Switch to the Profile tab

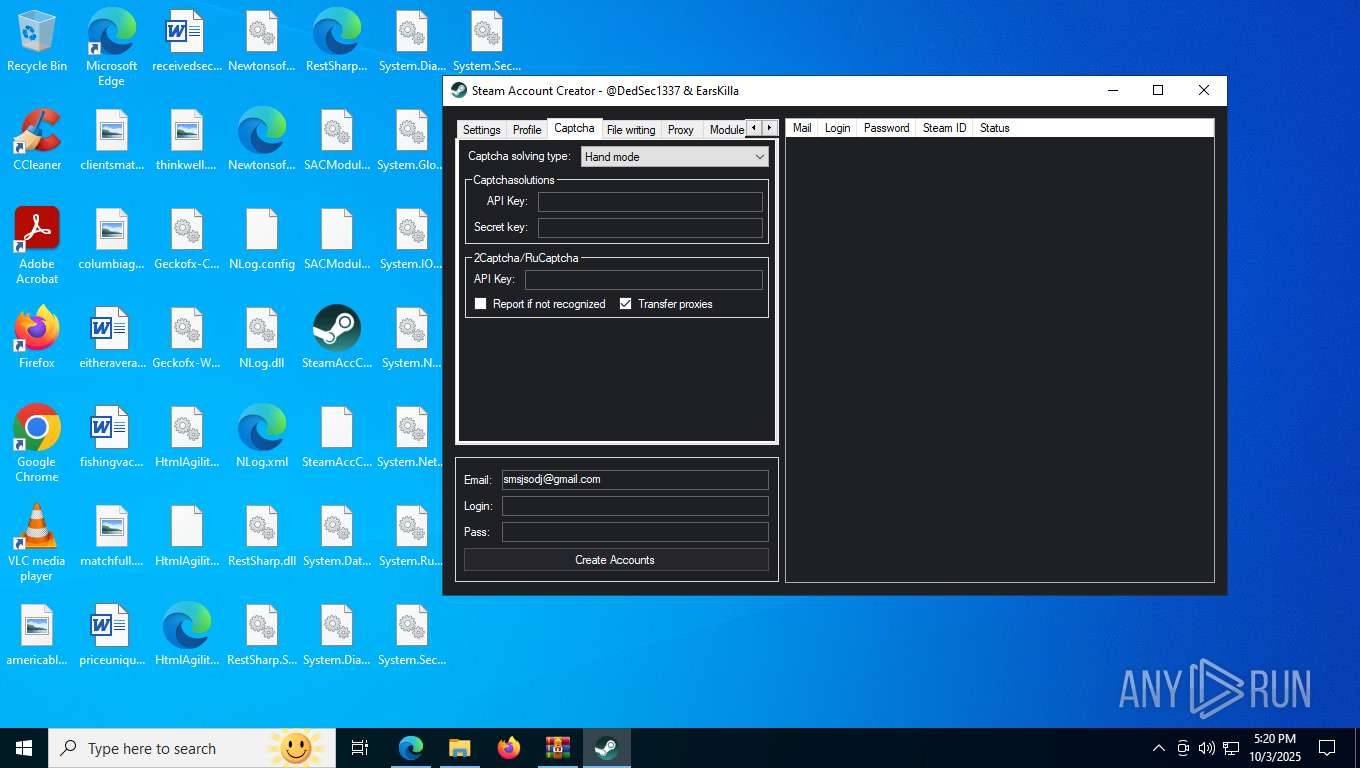tap(527, 130)
